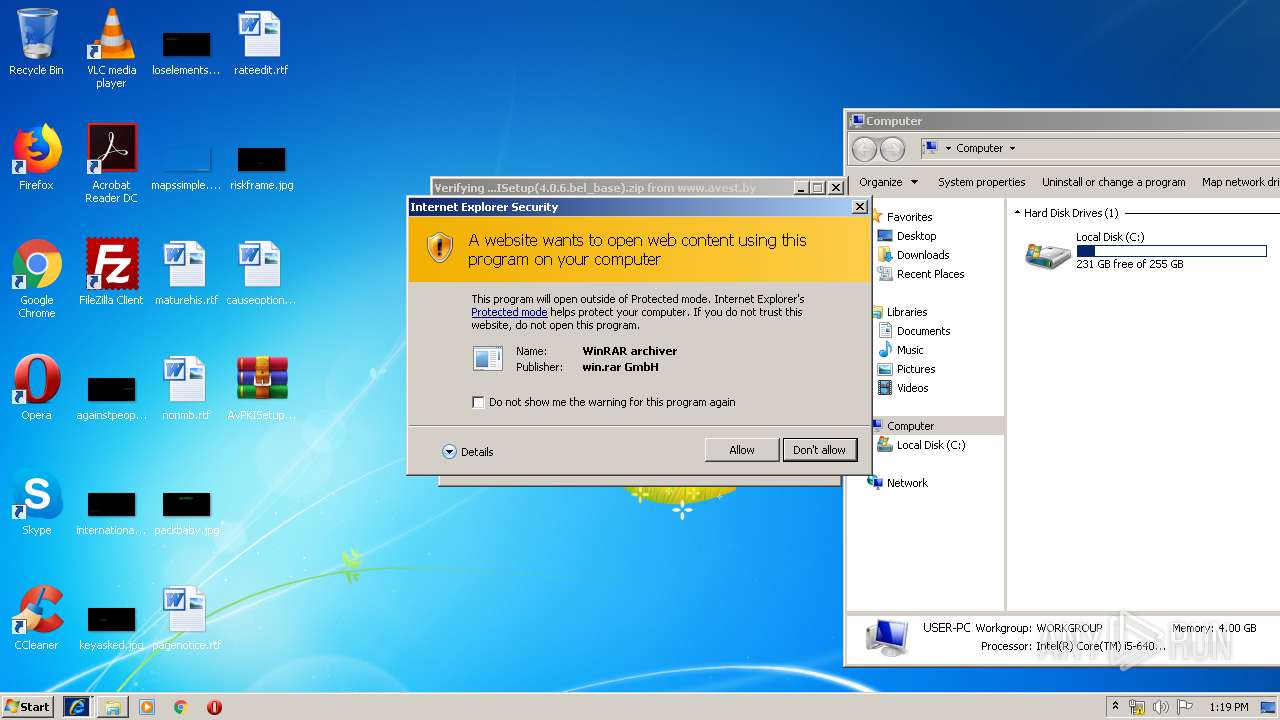Open the CCleaner desktop shortcut
Screen dimensions: 1280x720
point(36,617)
